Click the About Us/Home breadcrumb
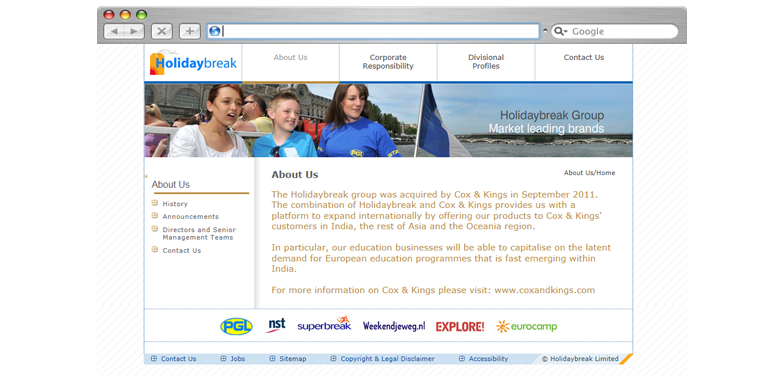780x380 pixels. point(589,173)
